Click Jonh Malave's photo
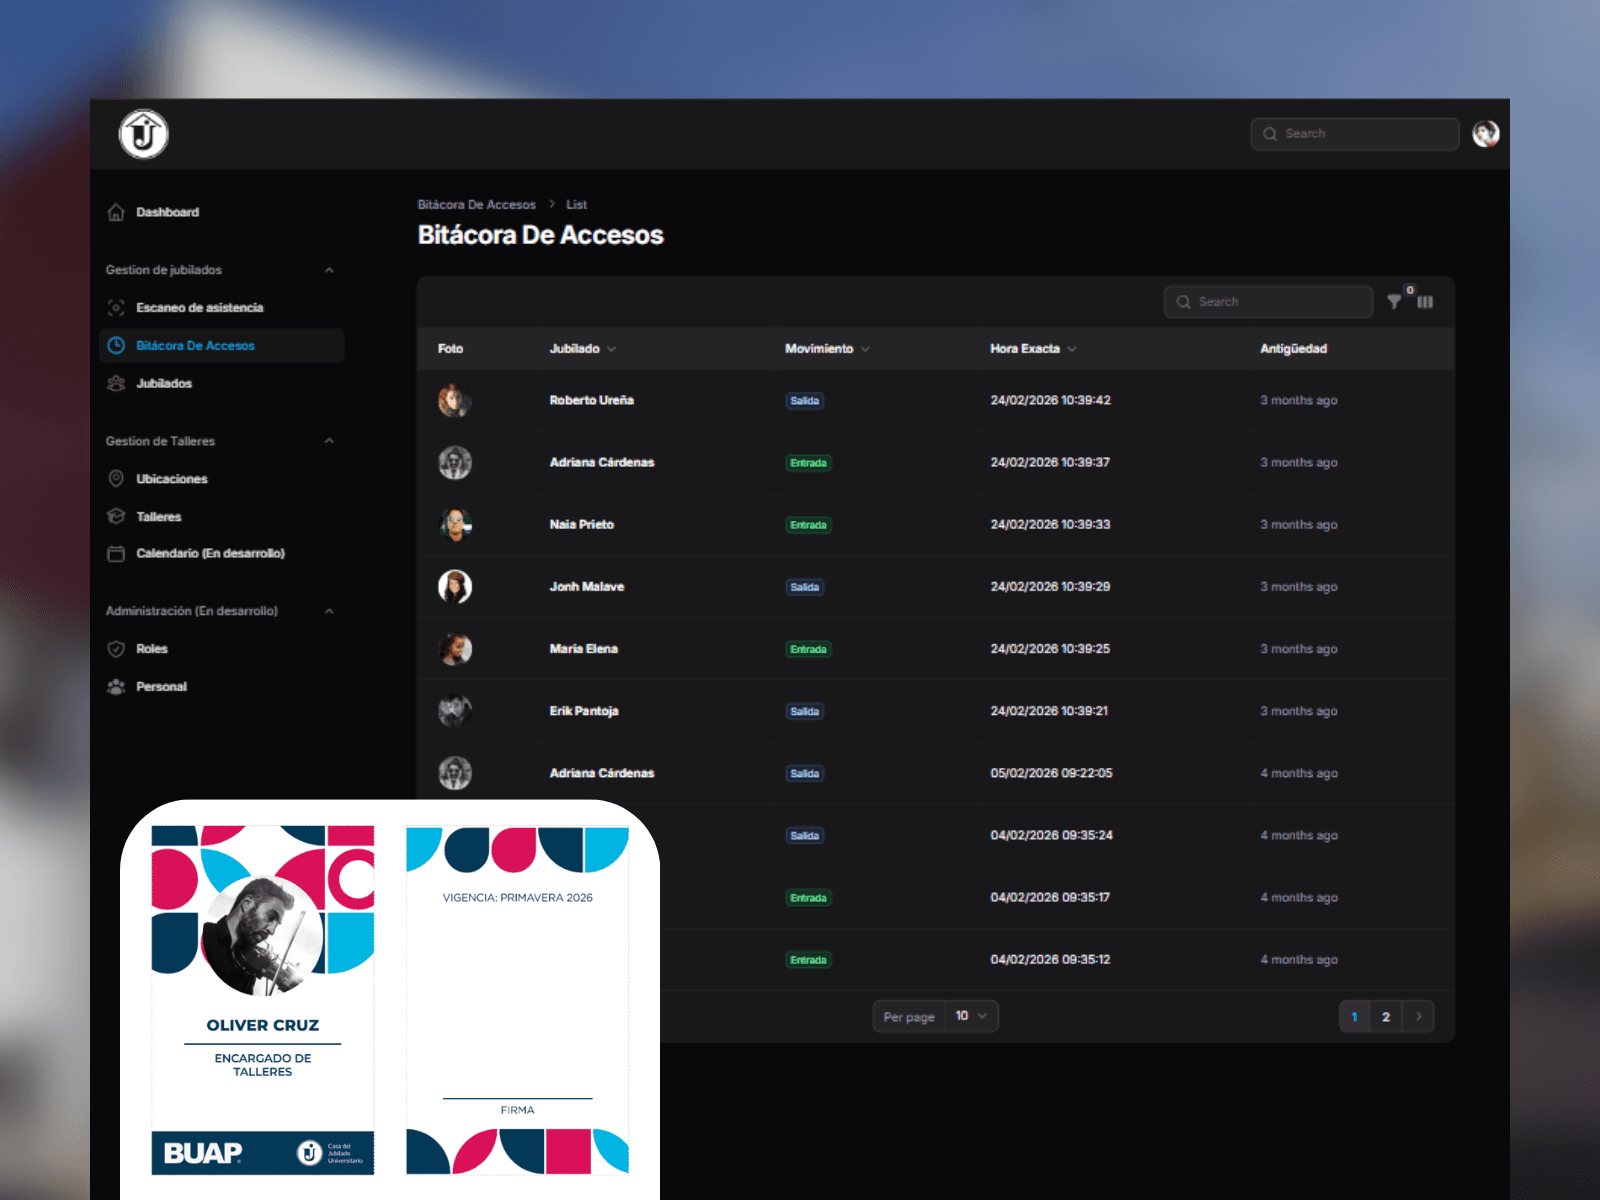Screen dimensions: 1600x1200 click(x=455, y=587)
